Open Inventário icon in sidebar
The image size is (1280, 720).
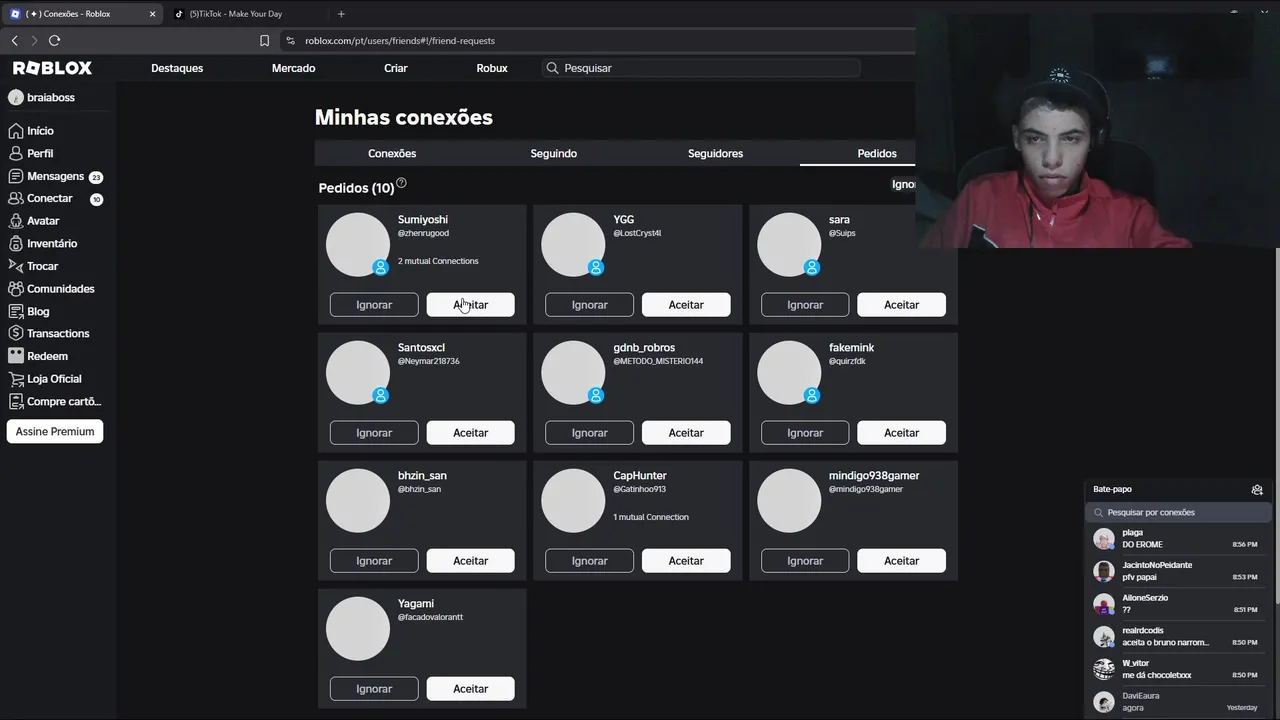pyautogui.click(x=15, y=243)
